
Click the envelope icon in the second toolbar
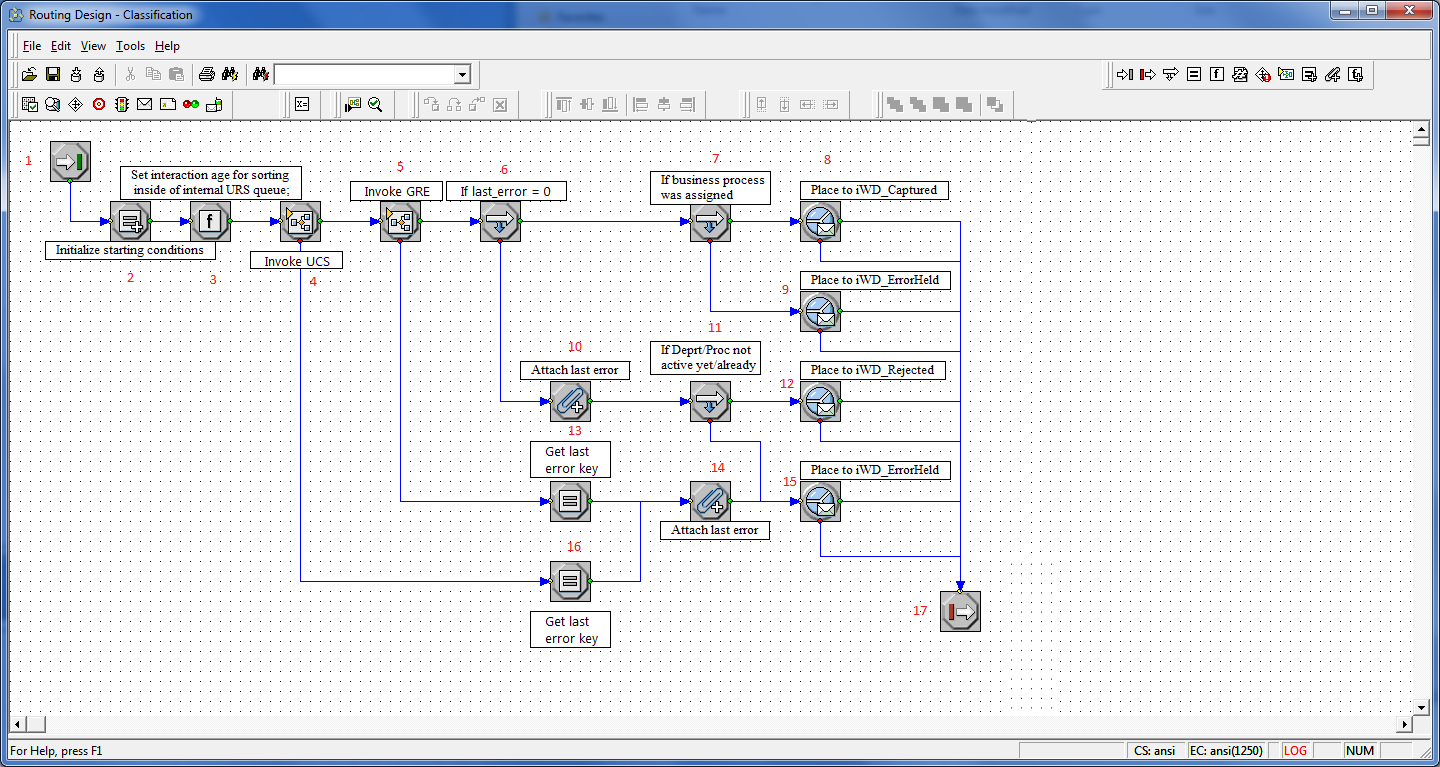[145, 104]
